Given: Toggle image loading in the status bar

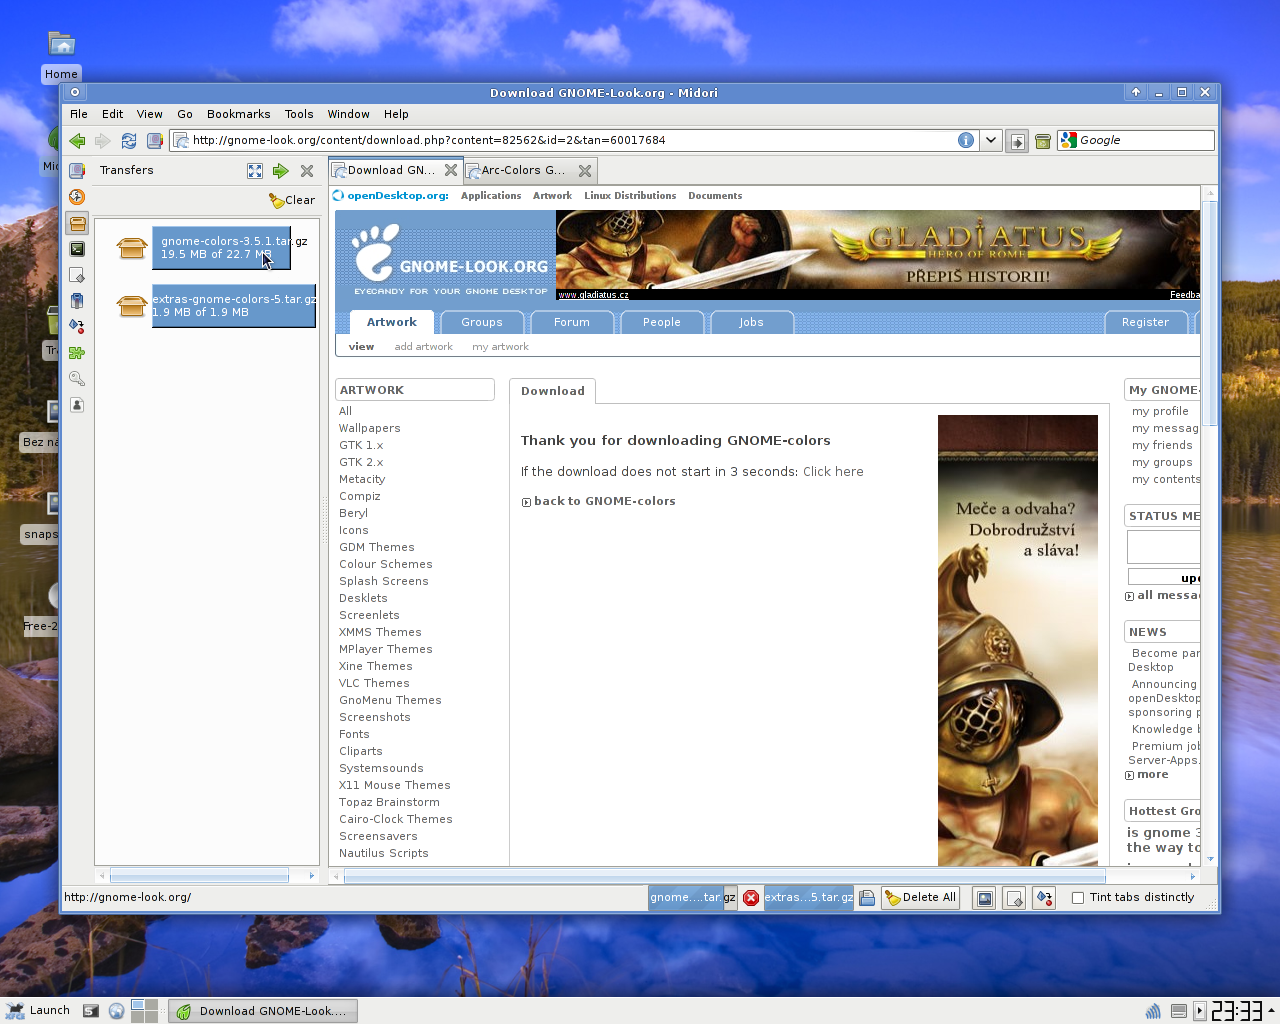Looking at the screenshot, I should (x=985, y=898).
